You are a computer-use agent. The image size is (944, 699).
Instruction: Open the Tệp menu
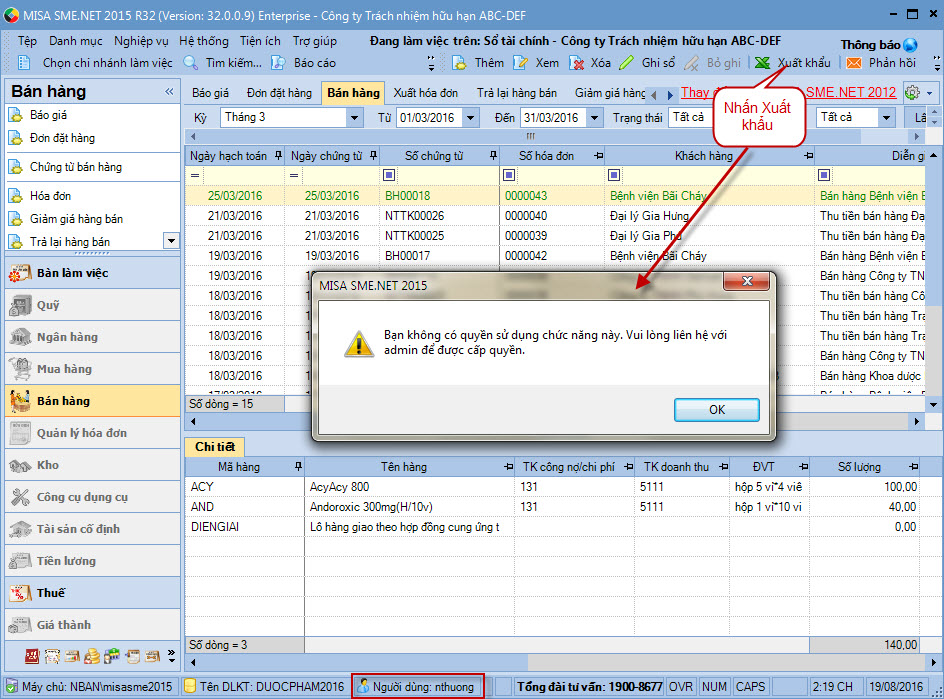(x=27, y=41)
